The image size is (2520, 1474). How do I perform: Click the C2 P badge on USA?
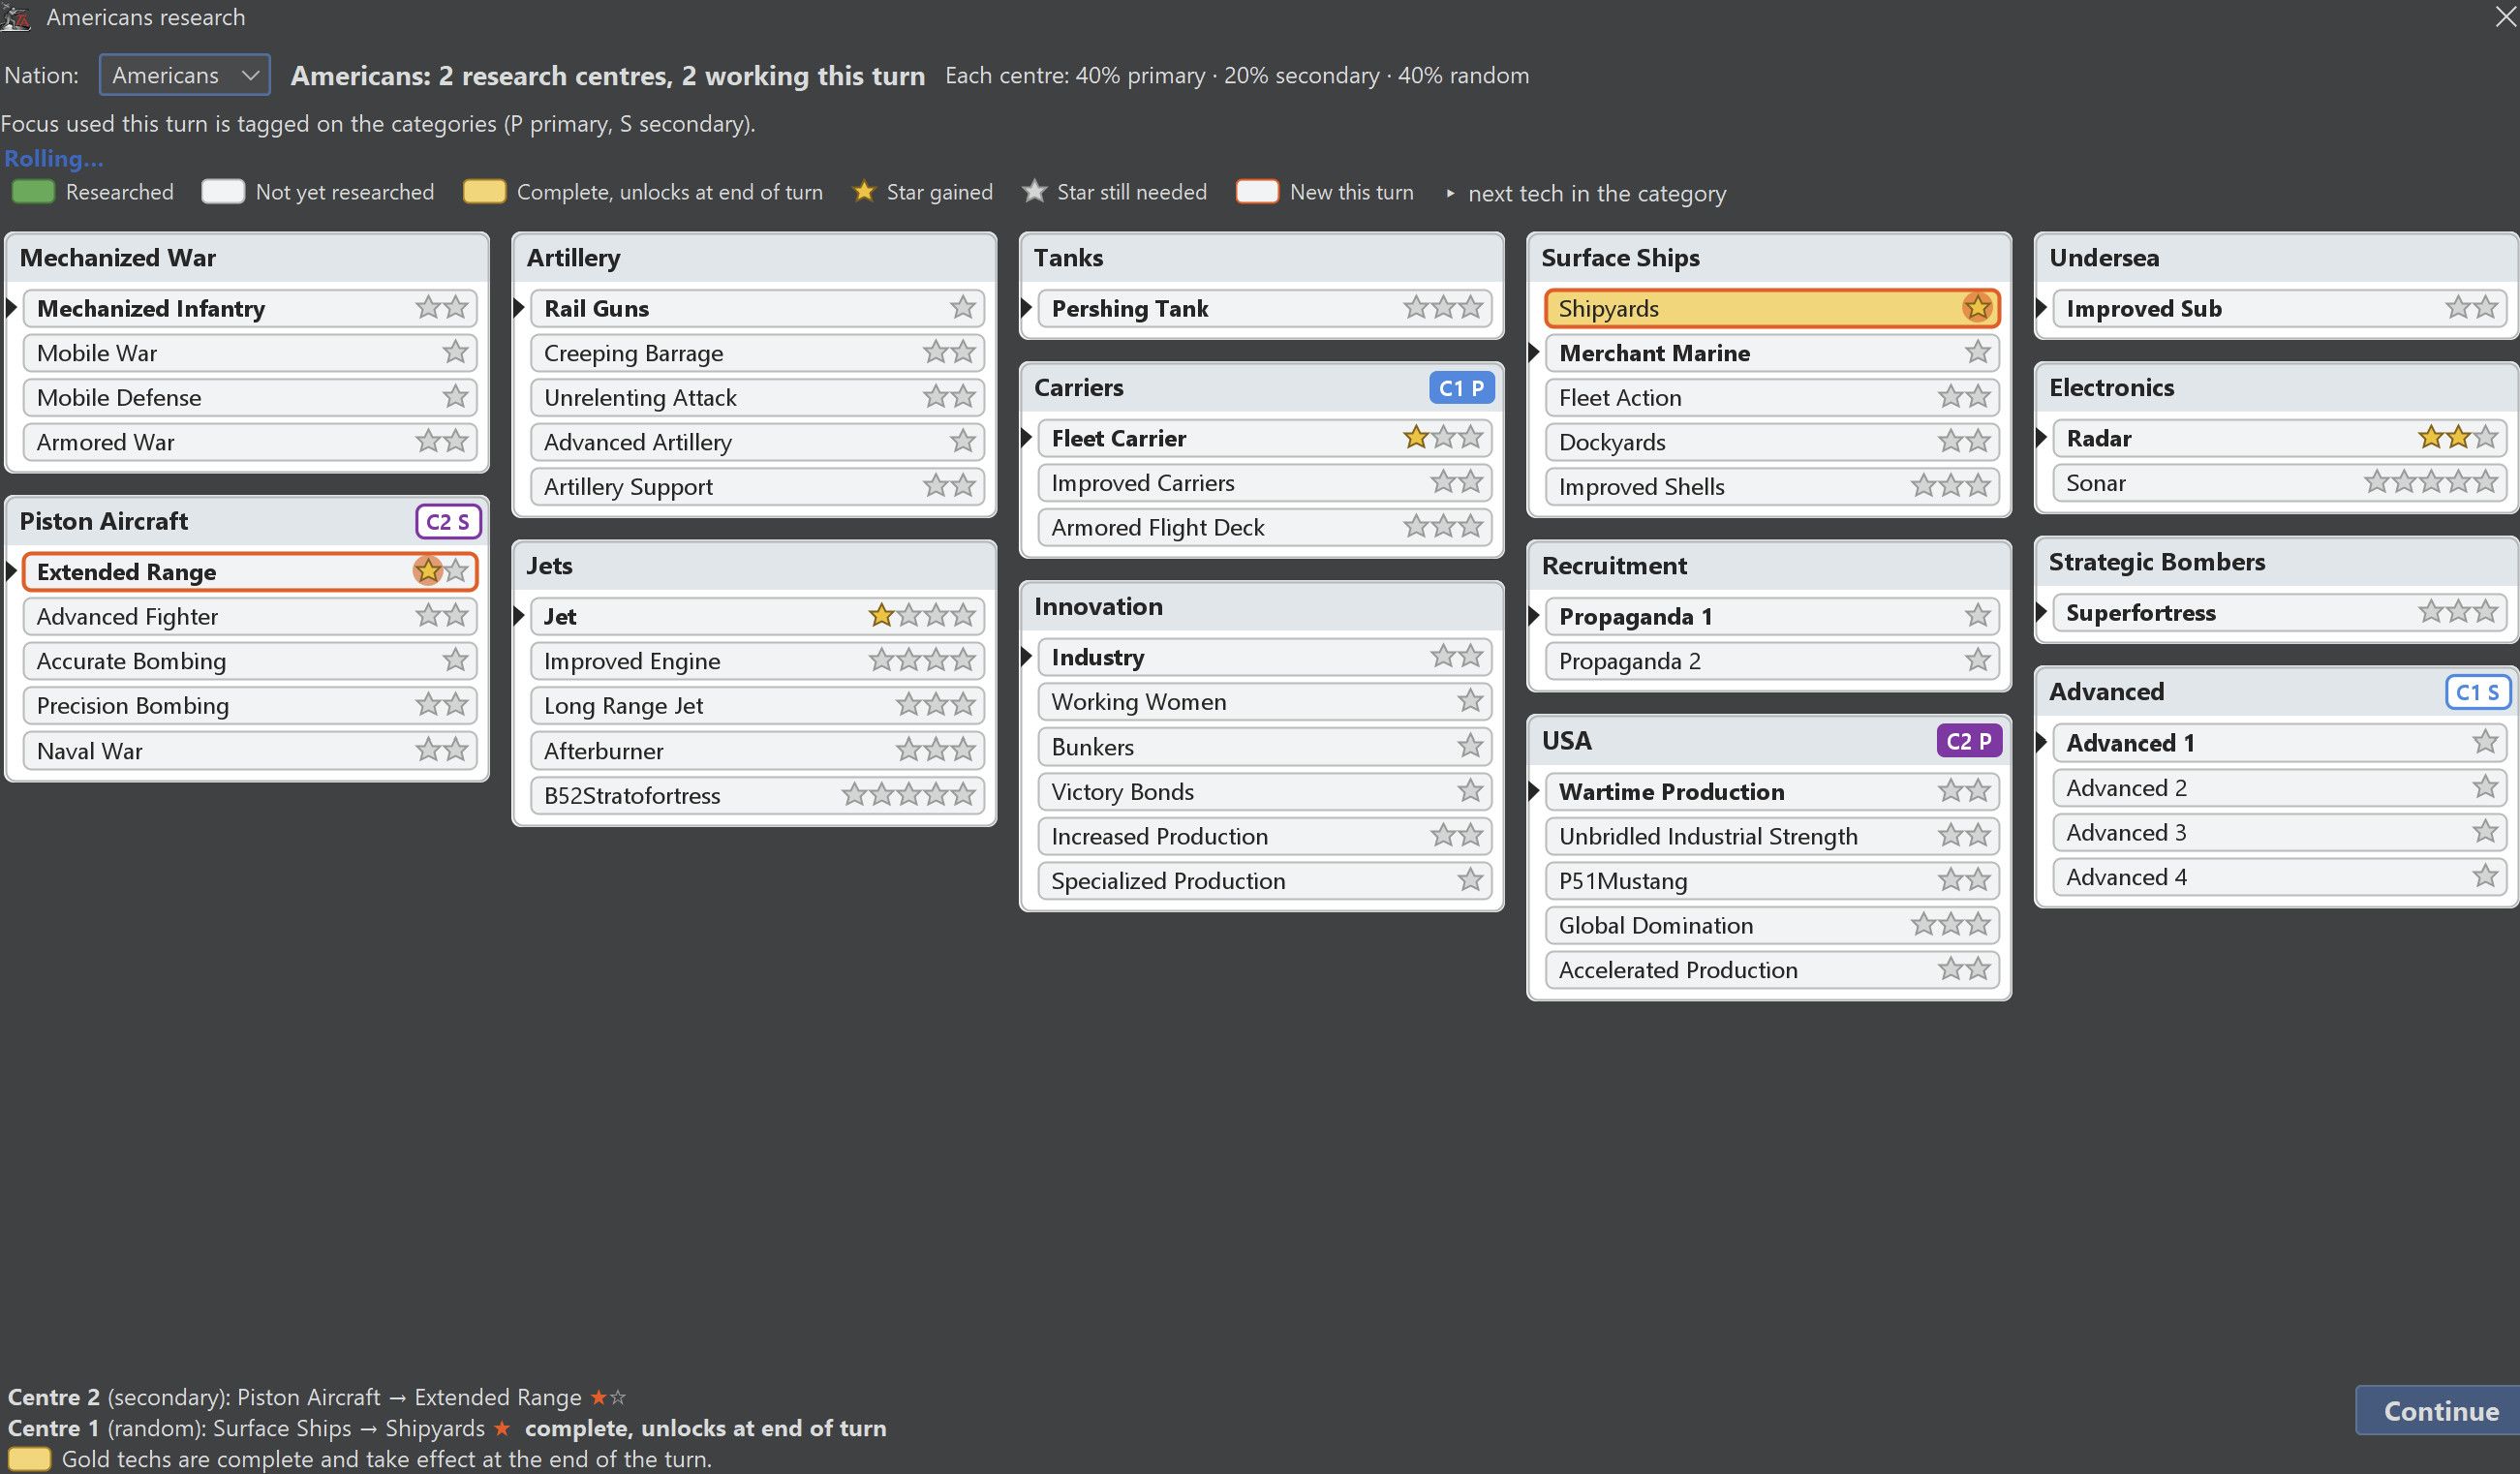click(x=1968, y=741)
